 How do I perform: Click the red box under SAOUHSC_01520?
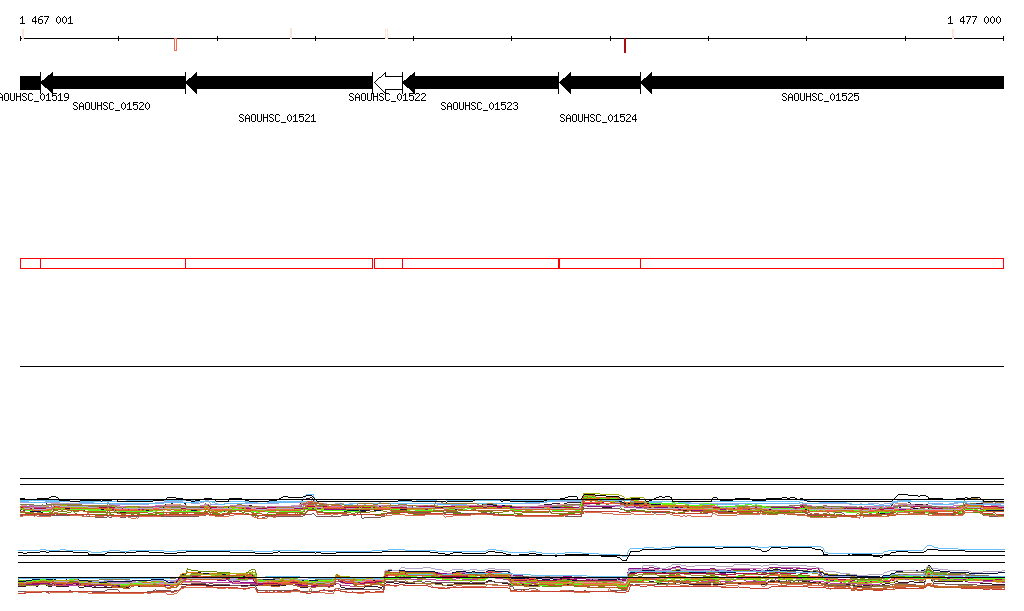[113, 264]
